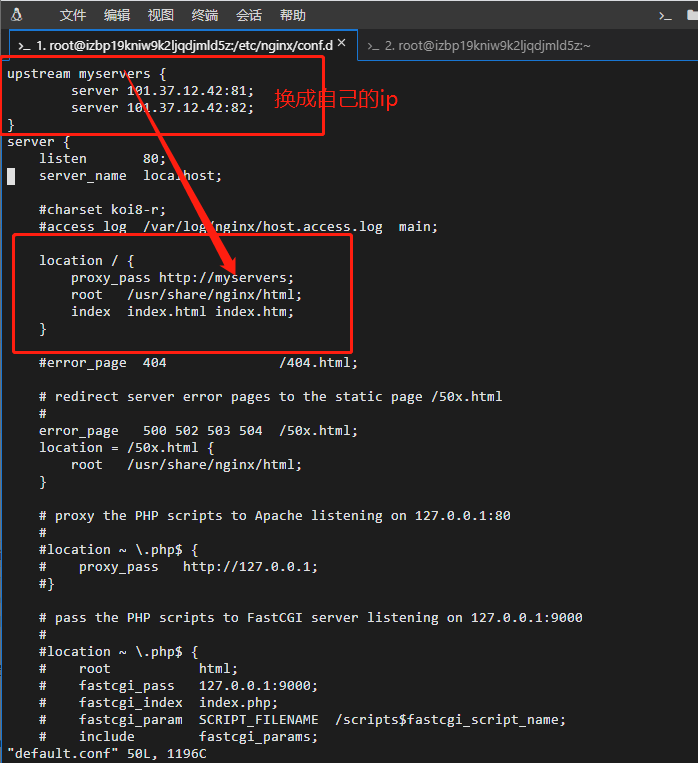Click '# fastcgi_pass 127.0.0.1:9000;' line
This screenshot has width=698, height=763.
tap(178, 686)
